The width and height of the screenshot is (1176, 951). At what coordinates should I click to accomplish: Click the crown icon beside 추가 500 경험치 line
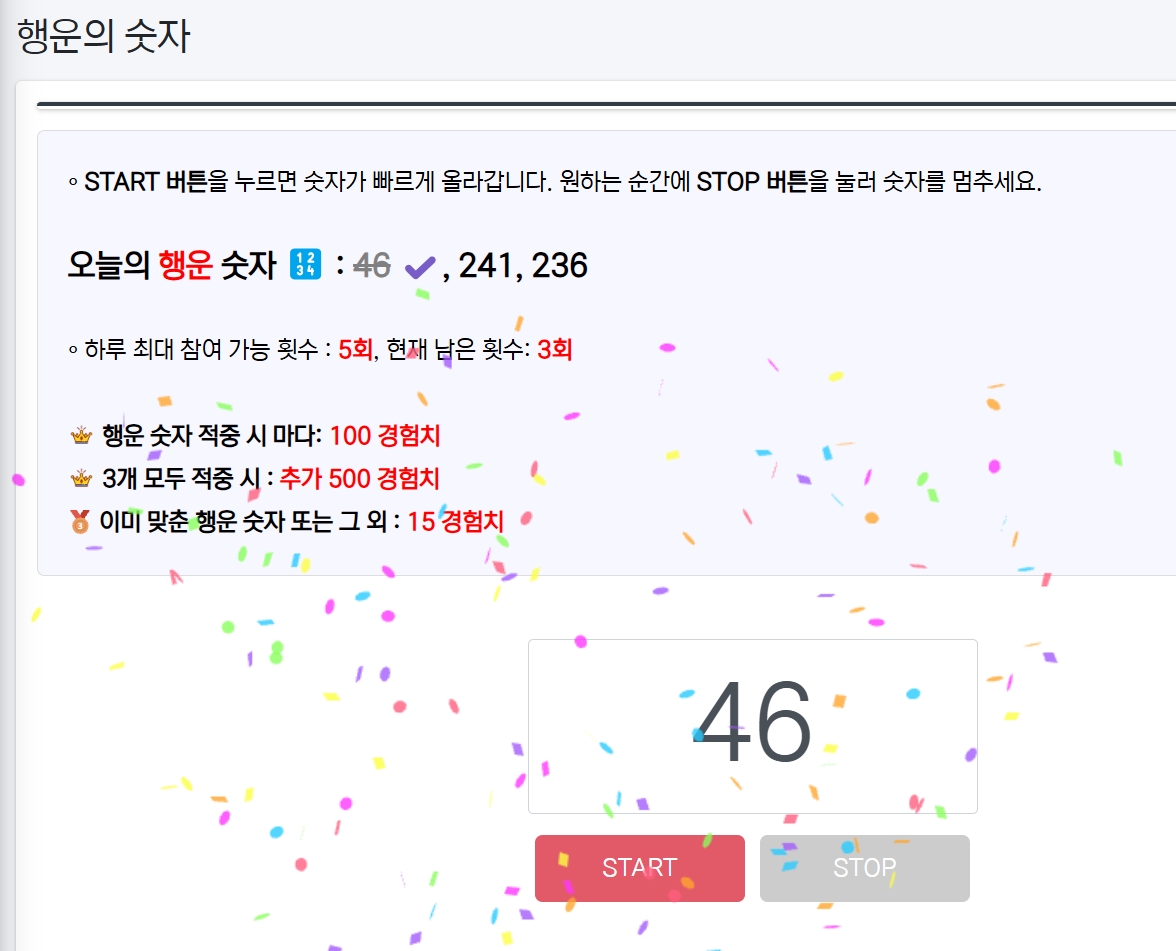click(81, 478)
